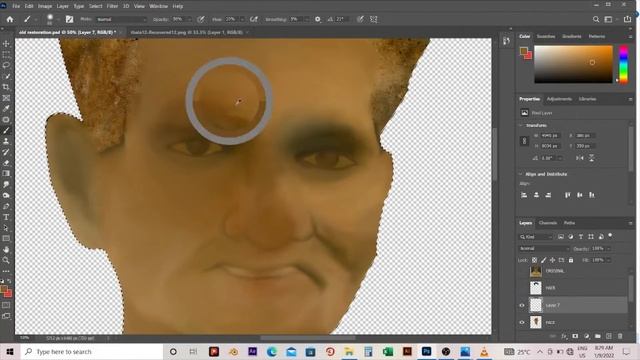Click align left edges icon

pos(524,195)
